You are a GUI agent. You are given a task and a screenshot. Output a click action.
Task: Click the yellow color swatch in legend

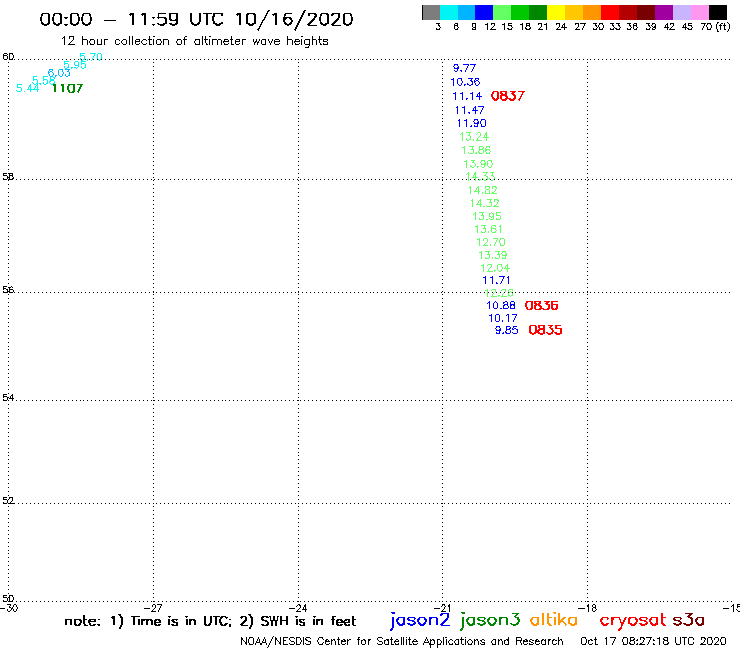[x=556, y=12]
